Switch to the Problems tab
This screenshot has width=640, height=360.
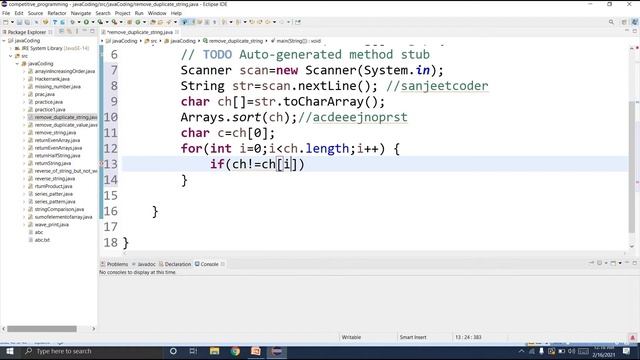click(114, 264)
